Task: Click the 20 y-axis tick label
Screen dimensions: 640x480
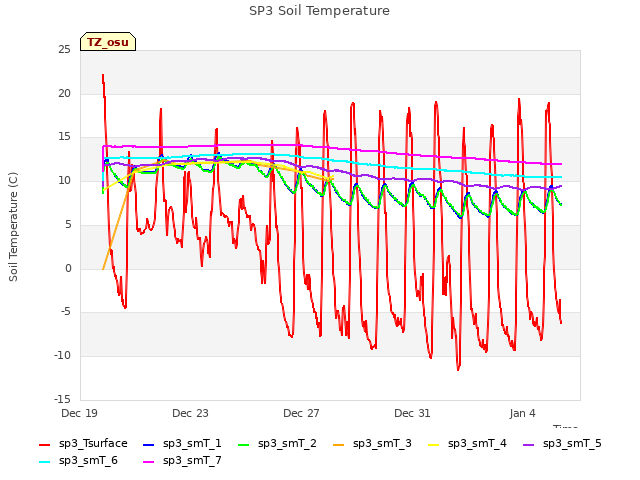Action: 64,93
